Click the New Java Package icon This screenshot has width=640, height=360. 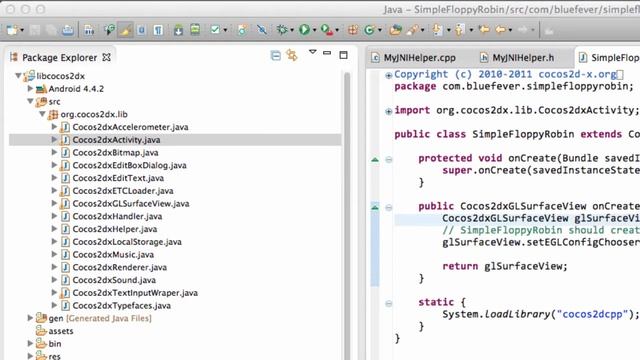353,30
